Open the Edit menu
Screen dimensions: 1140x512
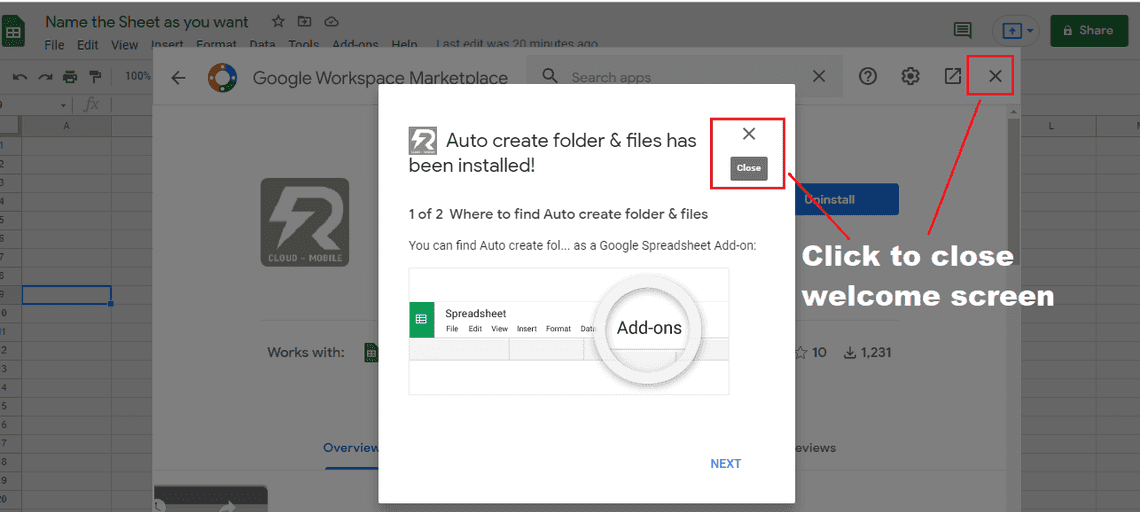click(88, 45)
